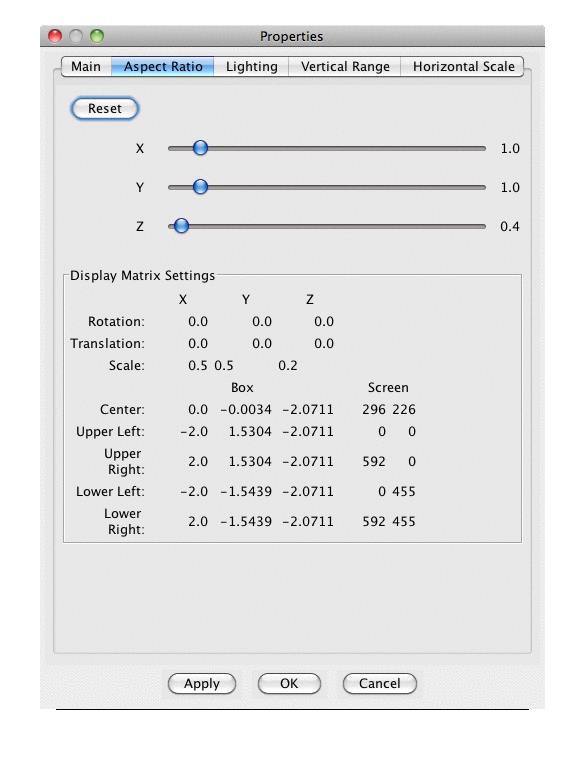This screenshot has height=764, width=585.
Task: Select the Aspect Ratio tab
Action: point(163,67)
